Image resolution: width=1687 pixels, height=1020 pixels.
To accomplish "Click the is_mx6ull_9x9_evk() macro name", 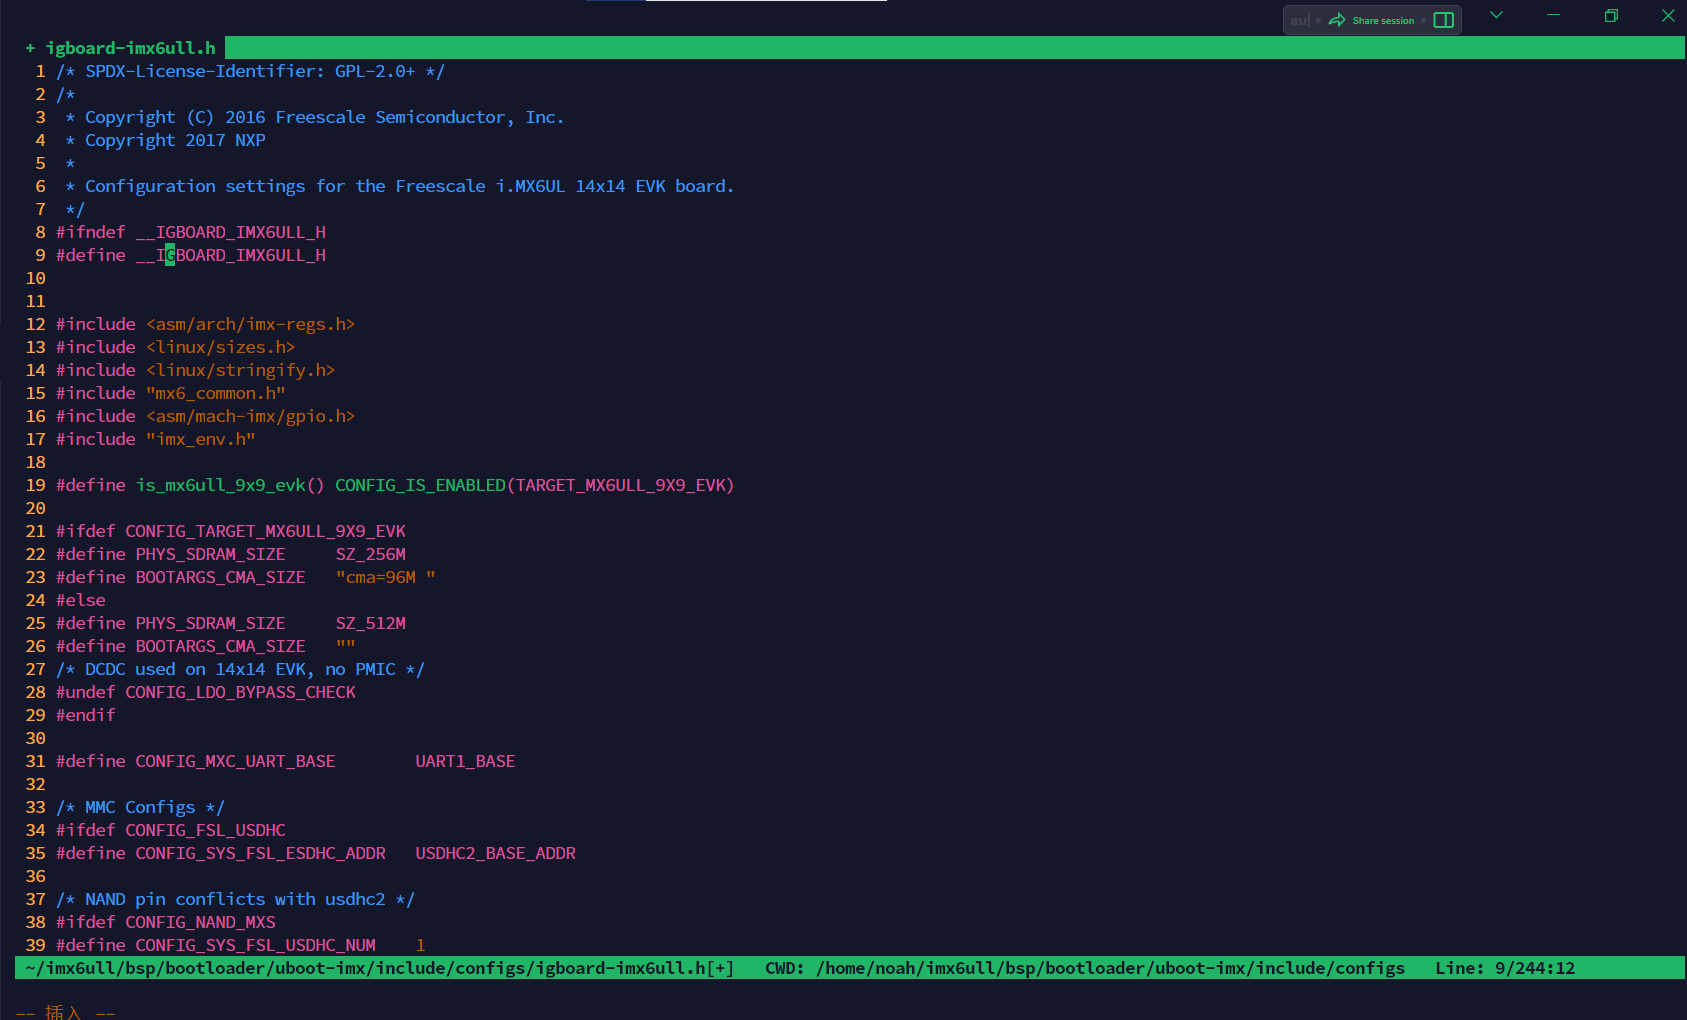I will [x=230, y=485].
